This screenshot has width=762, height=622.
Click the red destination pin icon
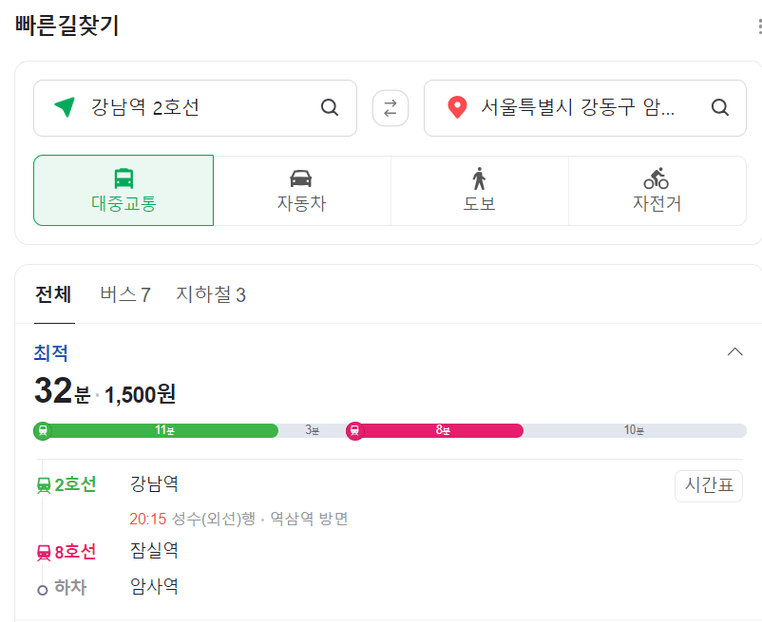[x=457, y=107]
